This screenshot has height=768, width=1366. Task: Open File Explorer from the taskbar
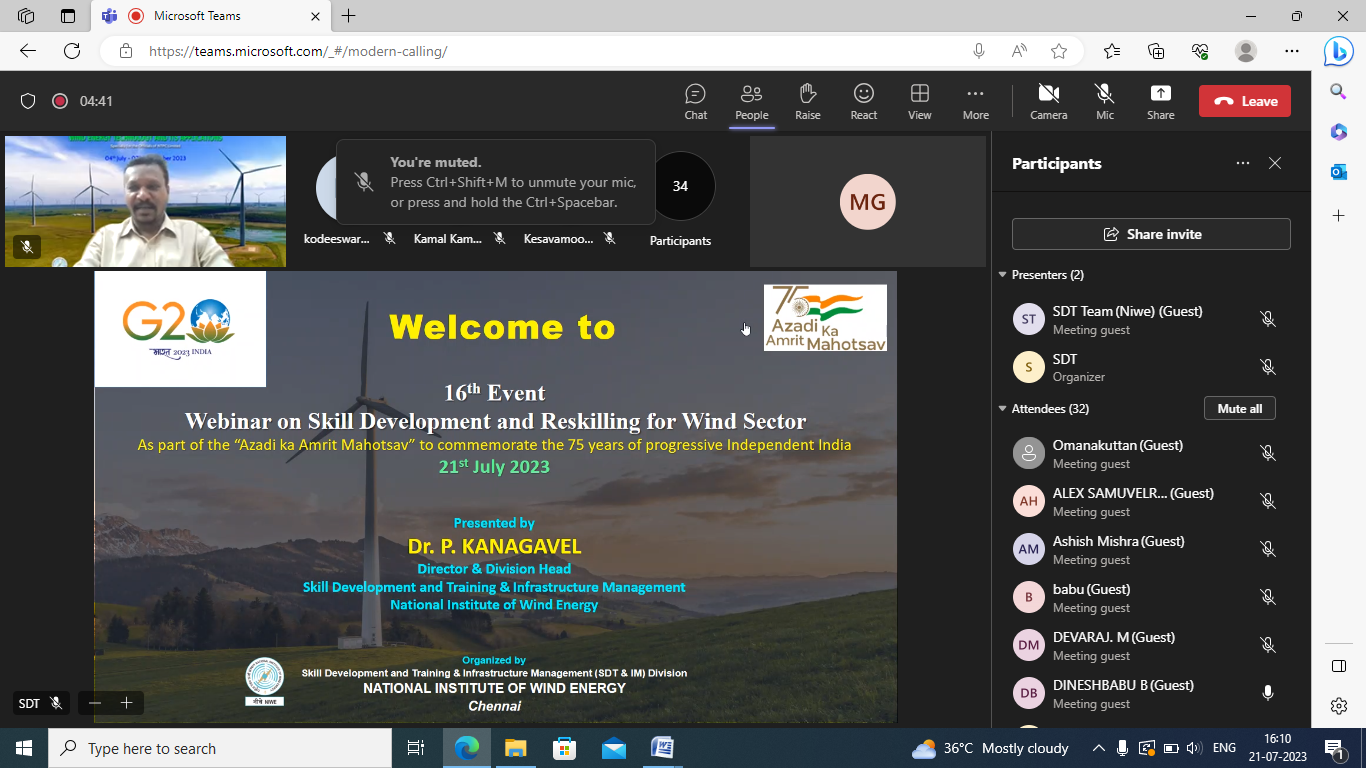click(x=515, y=748)
